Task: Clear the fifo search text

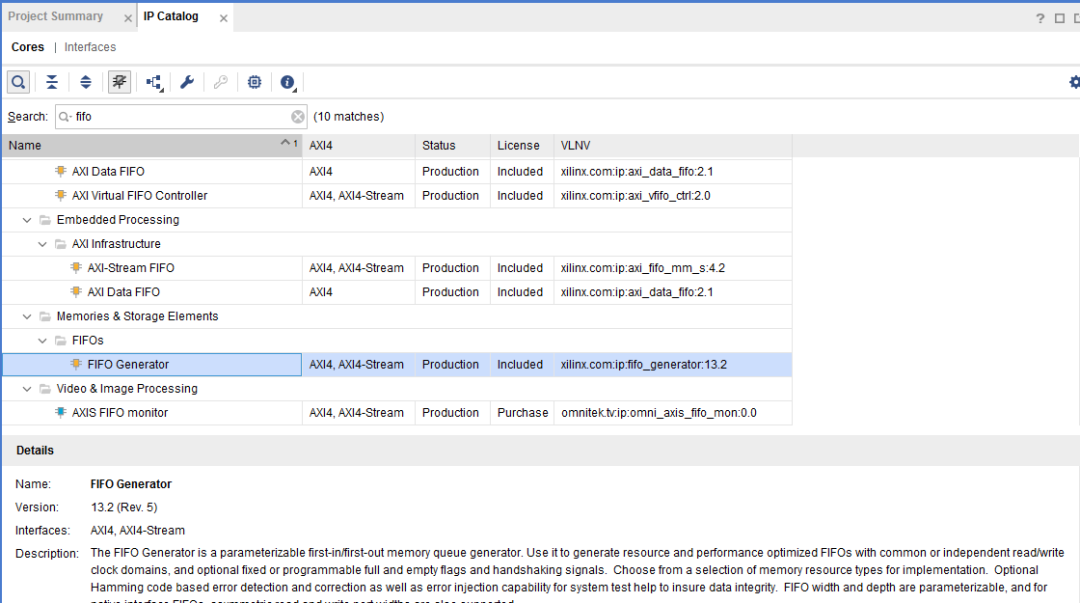Action: (298, 116)
